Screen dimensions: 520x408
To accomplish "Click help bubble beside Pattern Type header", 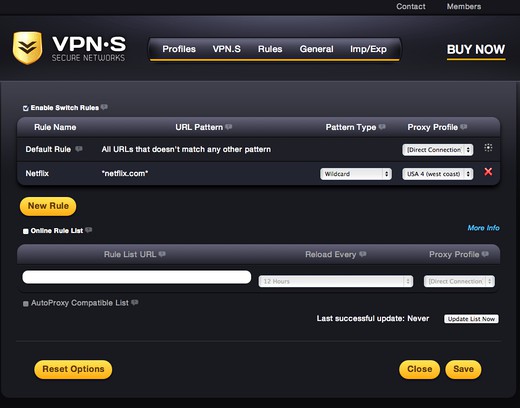I will [382, 127].
